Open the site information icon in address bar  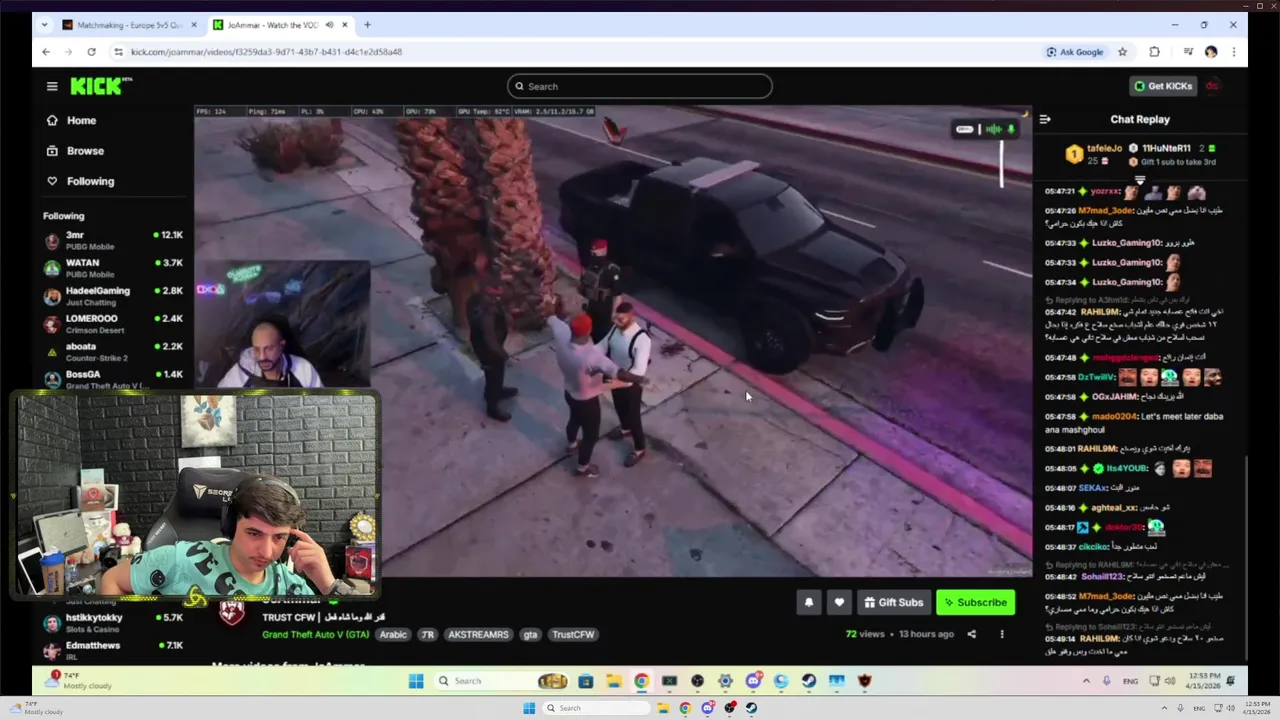[x=118, y=52]
